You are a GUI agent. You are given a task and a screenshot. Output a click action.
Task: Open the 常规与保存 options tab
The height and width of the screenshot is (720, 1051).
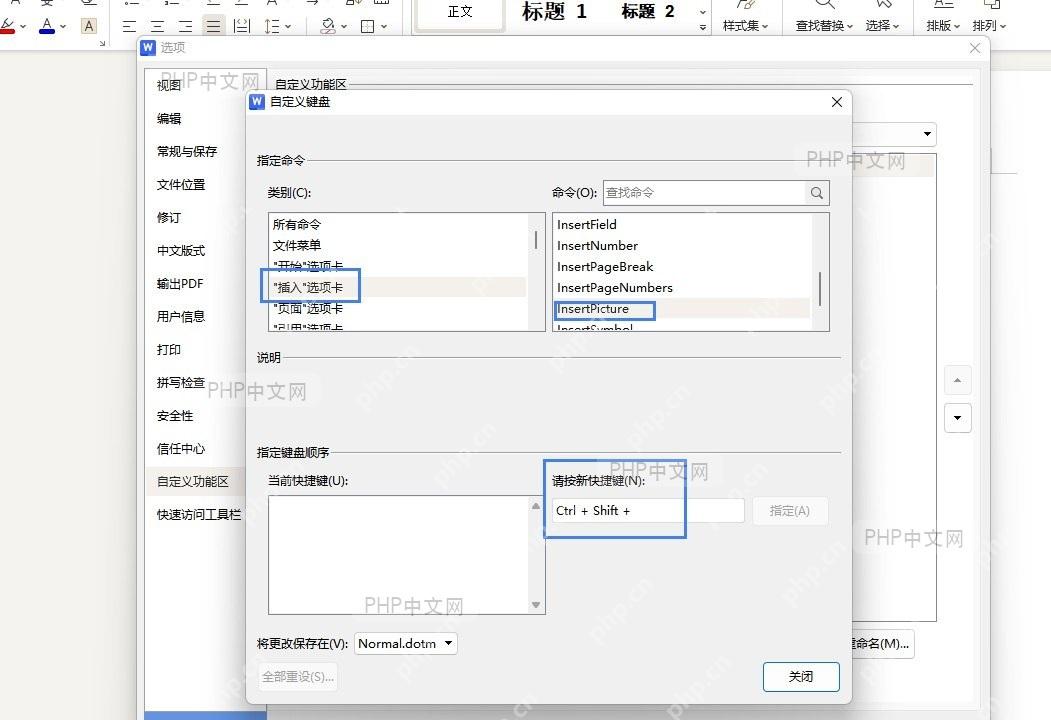coord(187,152)
